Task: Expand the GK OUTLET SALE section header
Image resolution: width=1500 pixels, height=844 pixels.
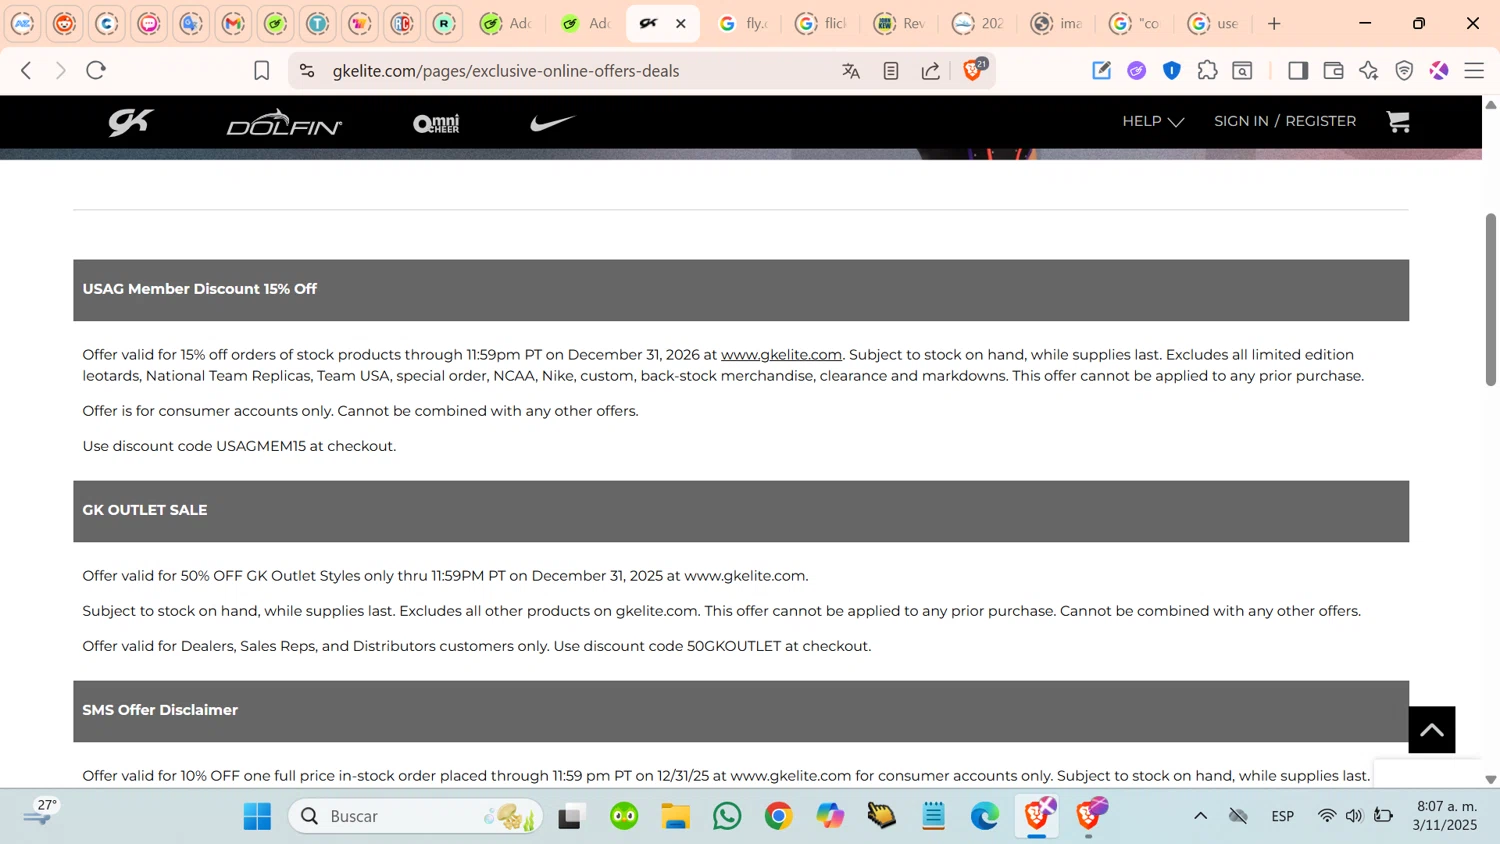Action: pos(741,511)
